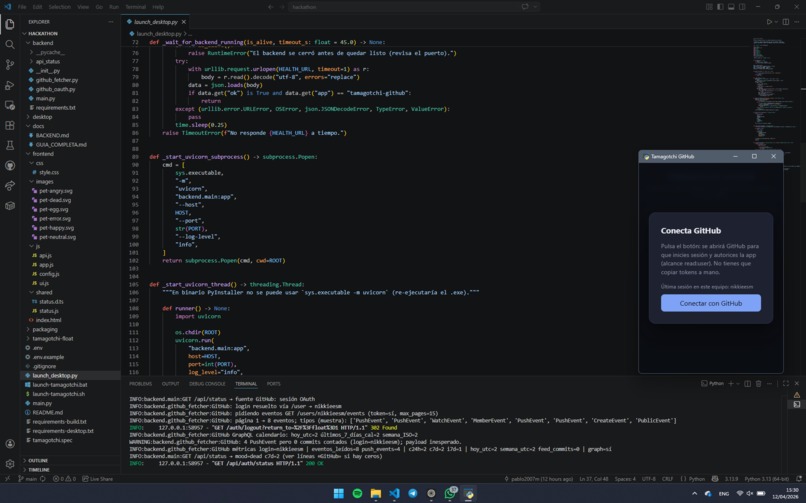Open the Source Control view
The height and width of the screenshot is (503, 806).
coord(10,65)
